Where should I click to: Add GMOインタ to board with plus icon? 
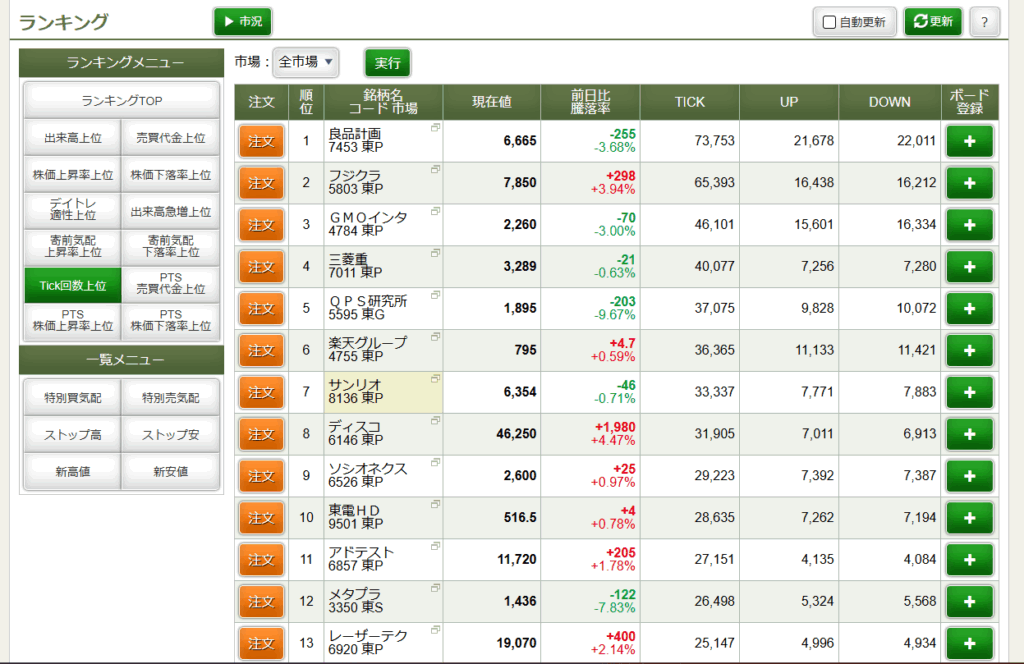969,225
